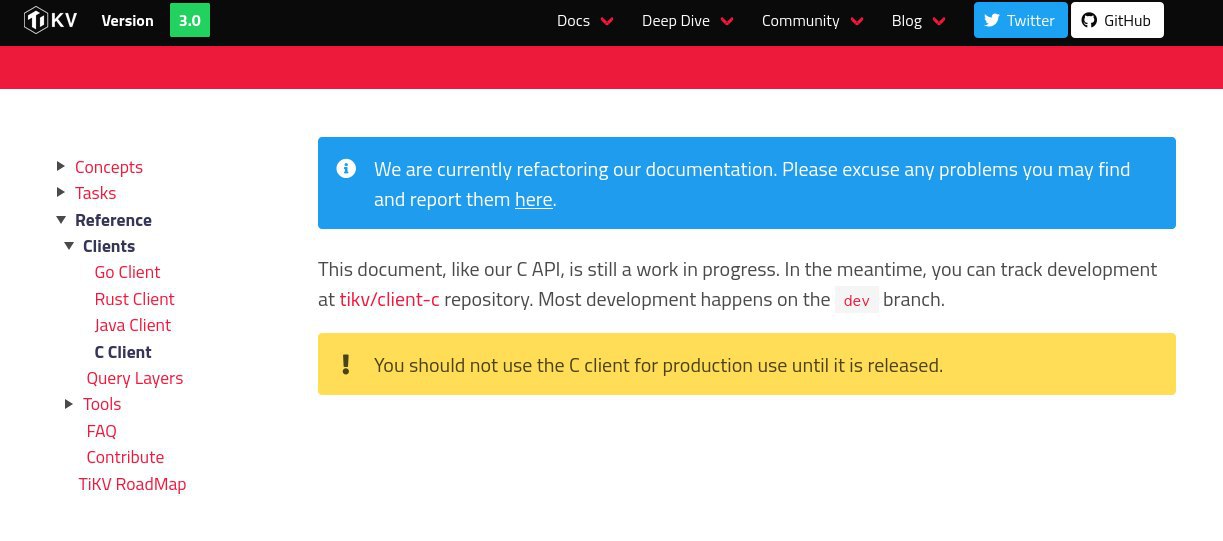Go to the Rust Client page
The width and height of the screenshot is (1223, 541).
(134, 299)
